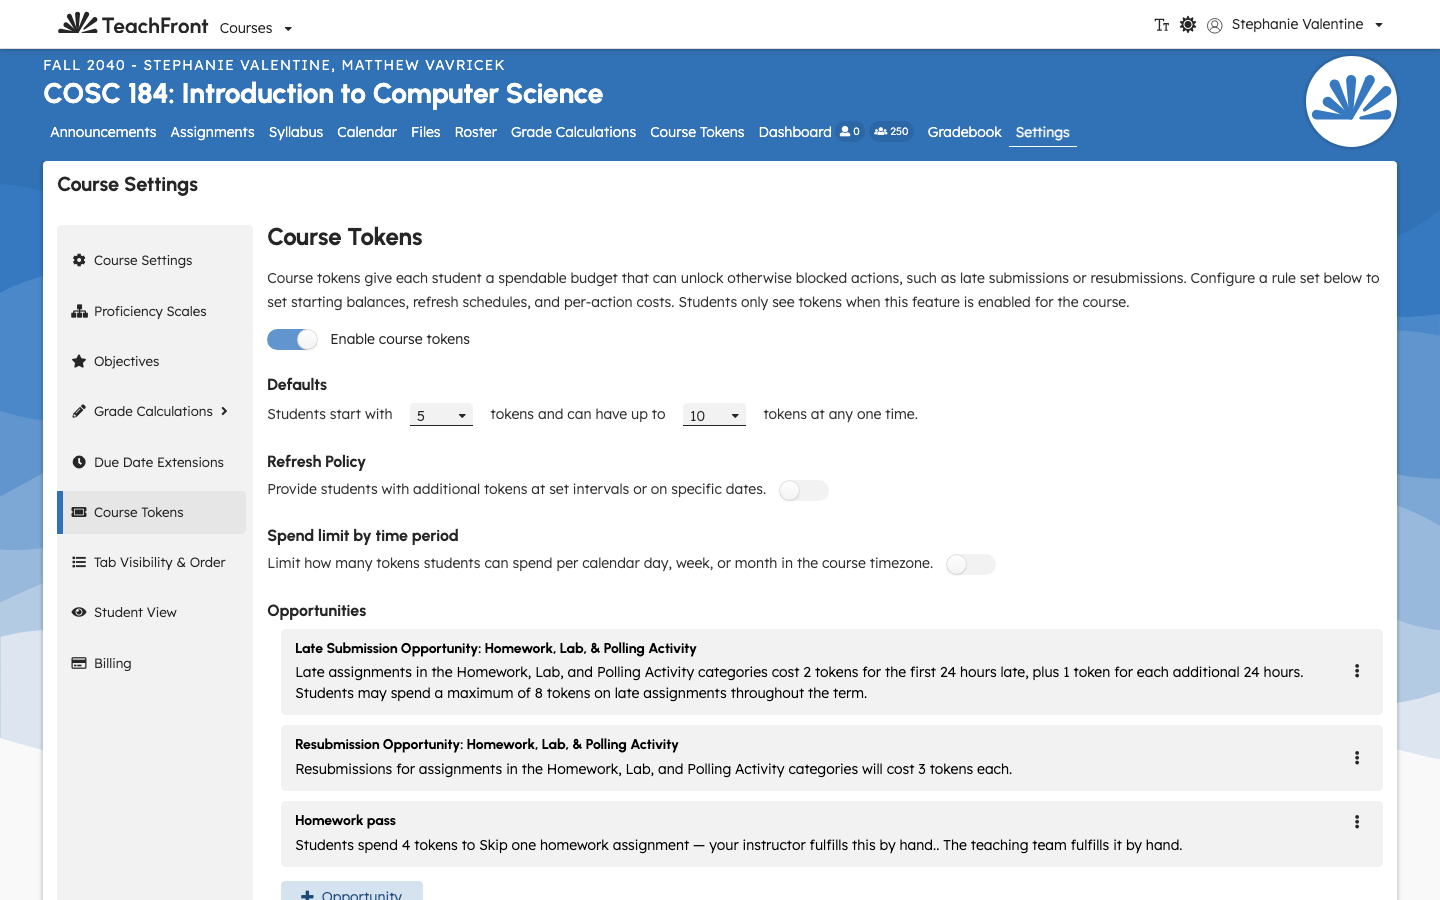The height and width of the screenshot is (900, 1440).
Task: Switch to Student View
Action: (152, 612)
